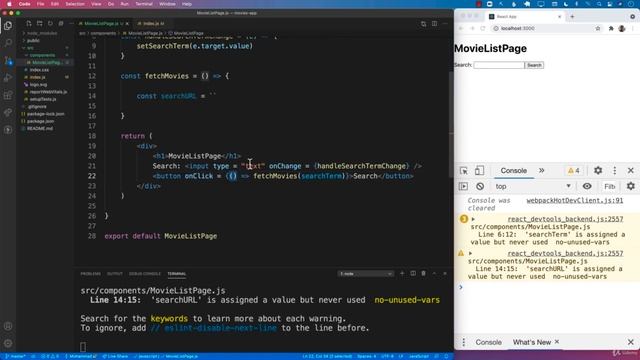Viewport: 640px width, 360px height.
Task: Open Chrome extensions puzzle icon
Action: pyautogui.click(x=611, y=29)
